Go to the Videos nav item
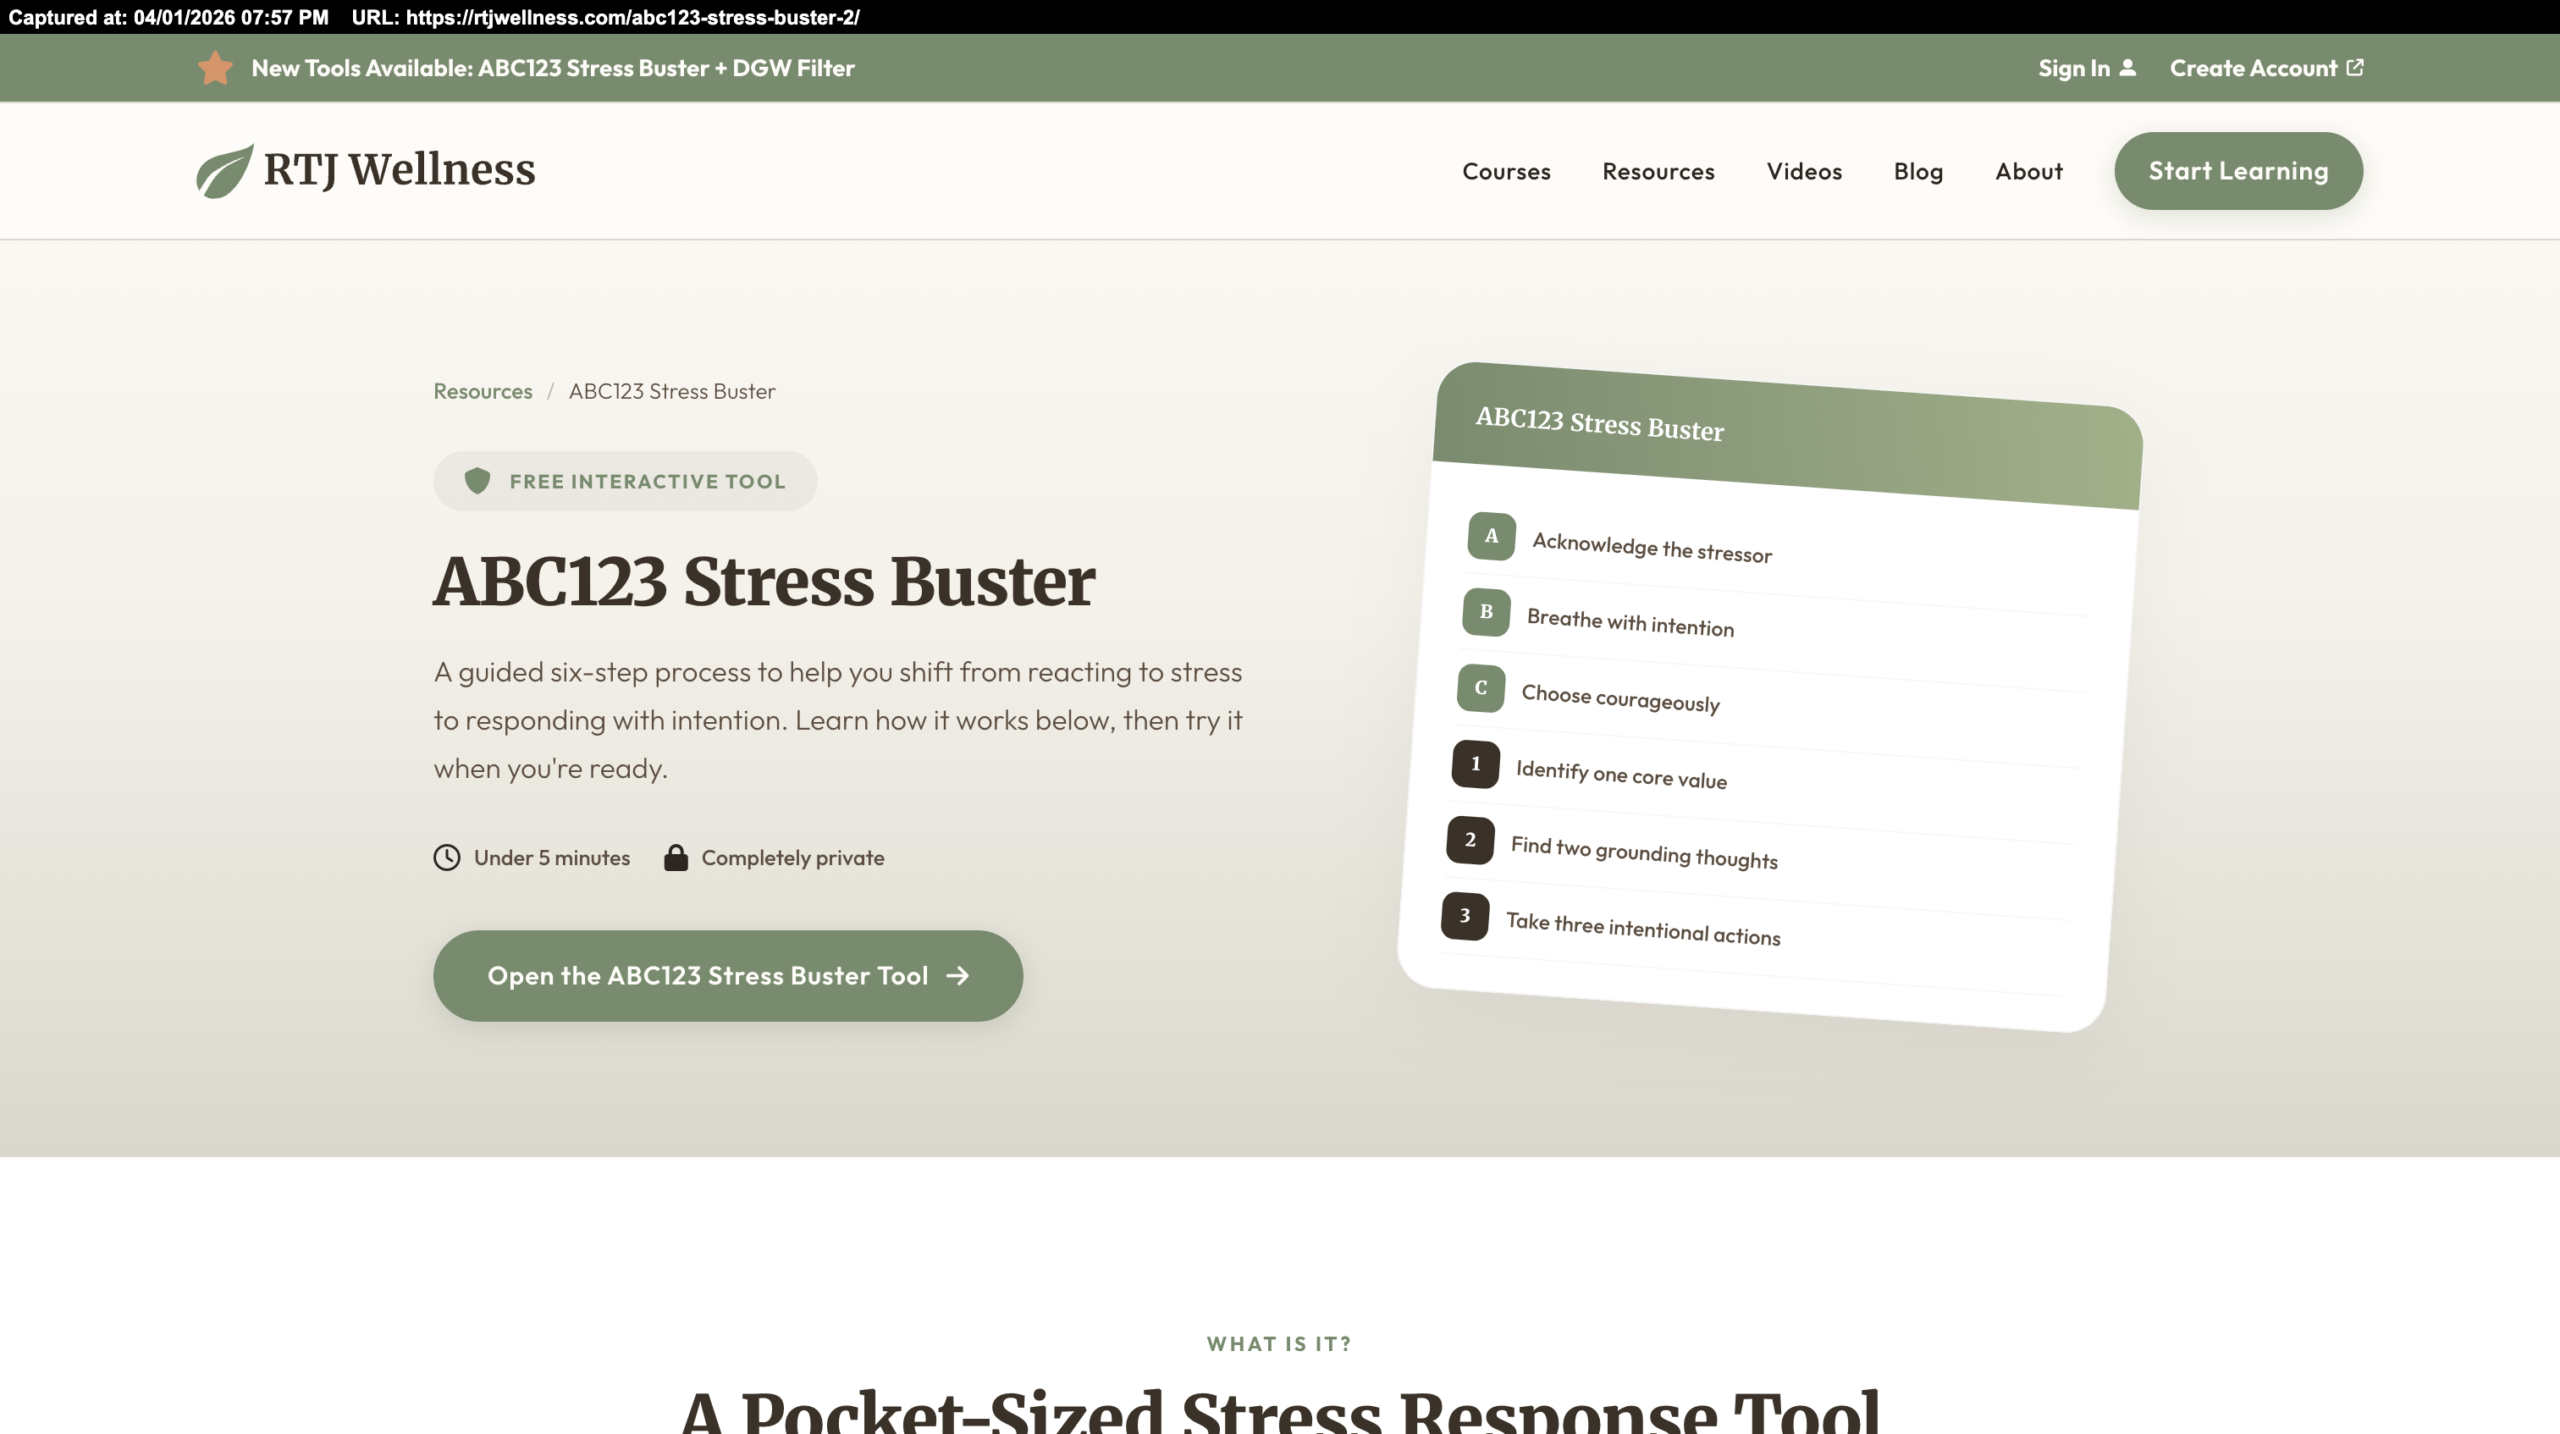Image resolution: width=2560 pixels, height=1434 pixels. (1804, 171)
